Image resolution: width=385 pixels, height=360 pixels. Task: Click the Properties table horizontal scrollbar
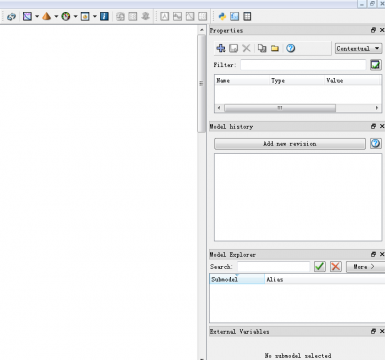[x=280, y=108]
